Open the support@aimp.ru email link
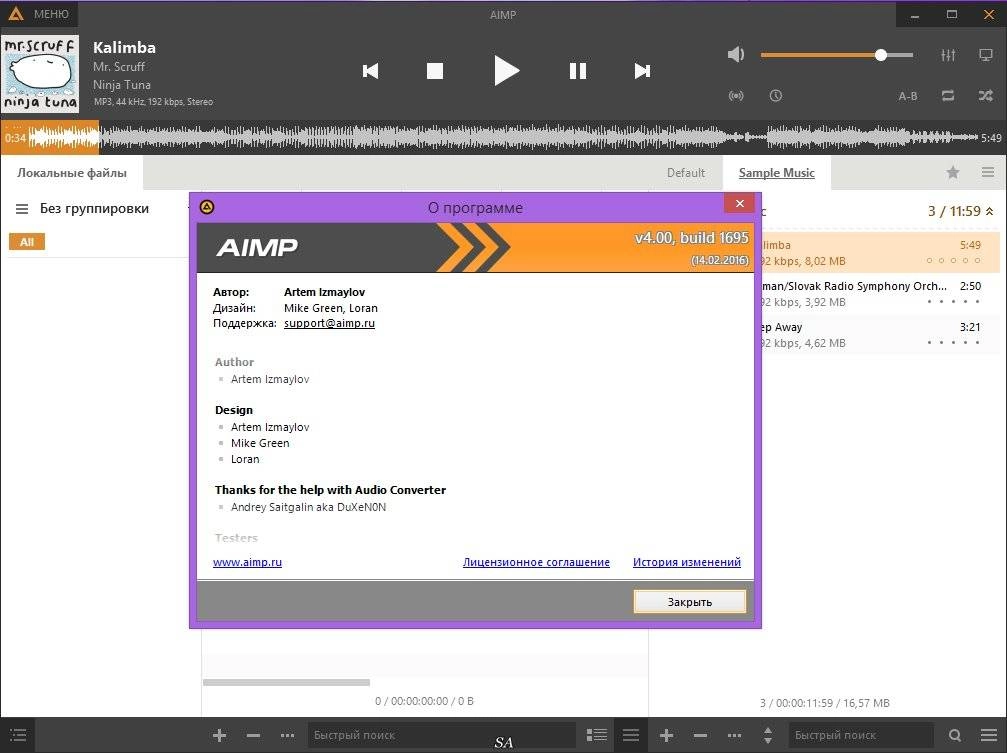This screenshot has height=753, width=1007. [x=329, y=323]
